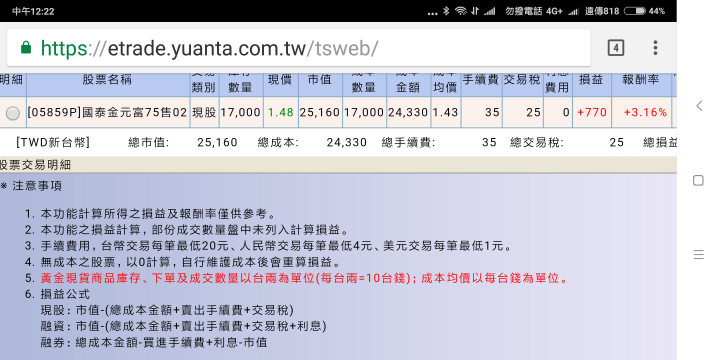Screen dimensions: 720x360
Task: Click the 融資 formula line
Action: pyautogui.click(x=184, y=326)
